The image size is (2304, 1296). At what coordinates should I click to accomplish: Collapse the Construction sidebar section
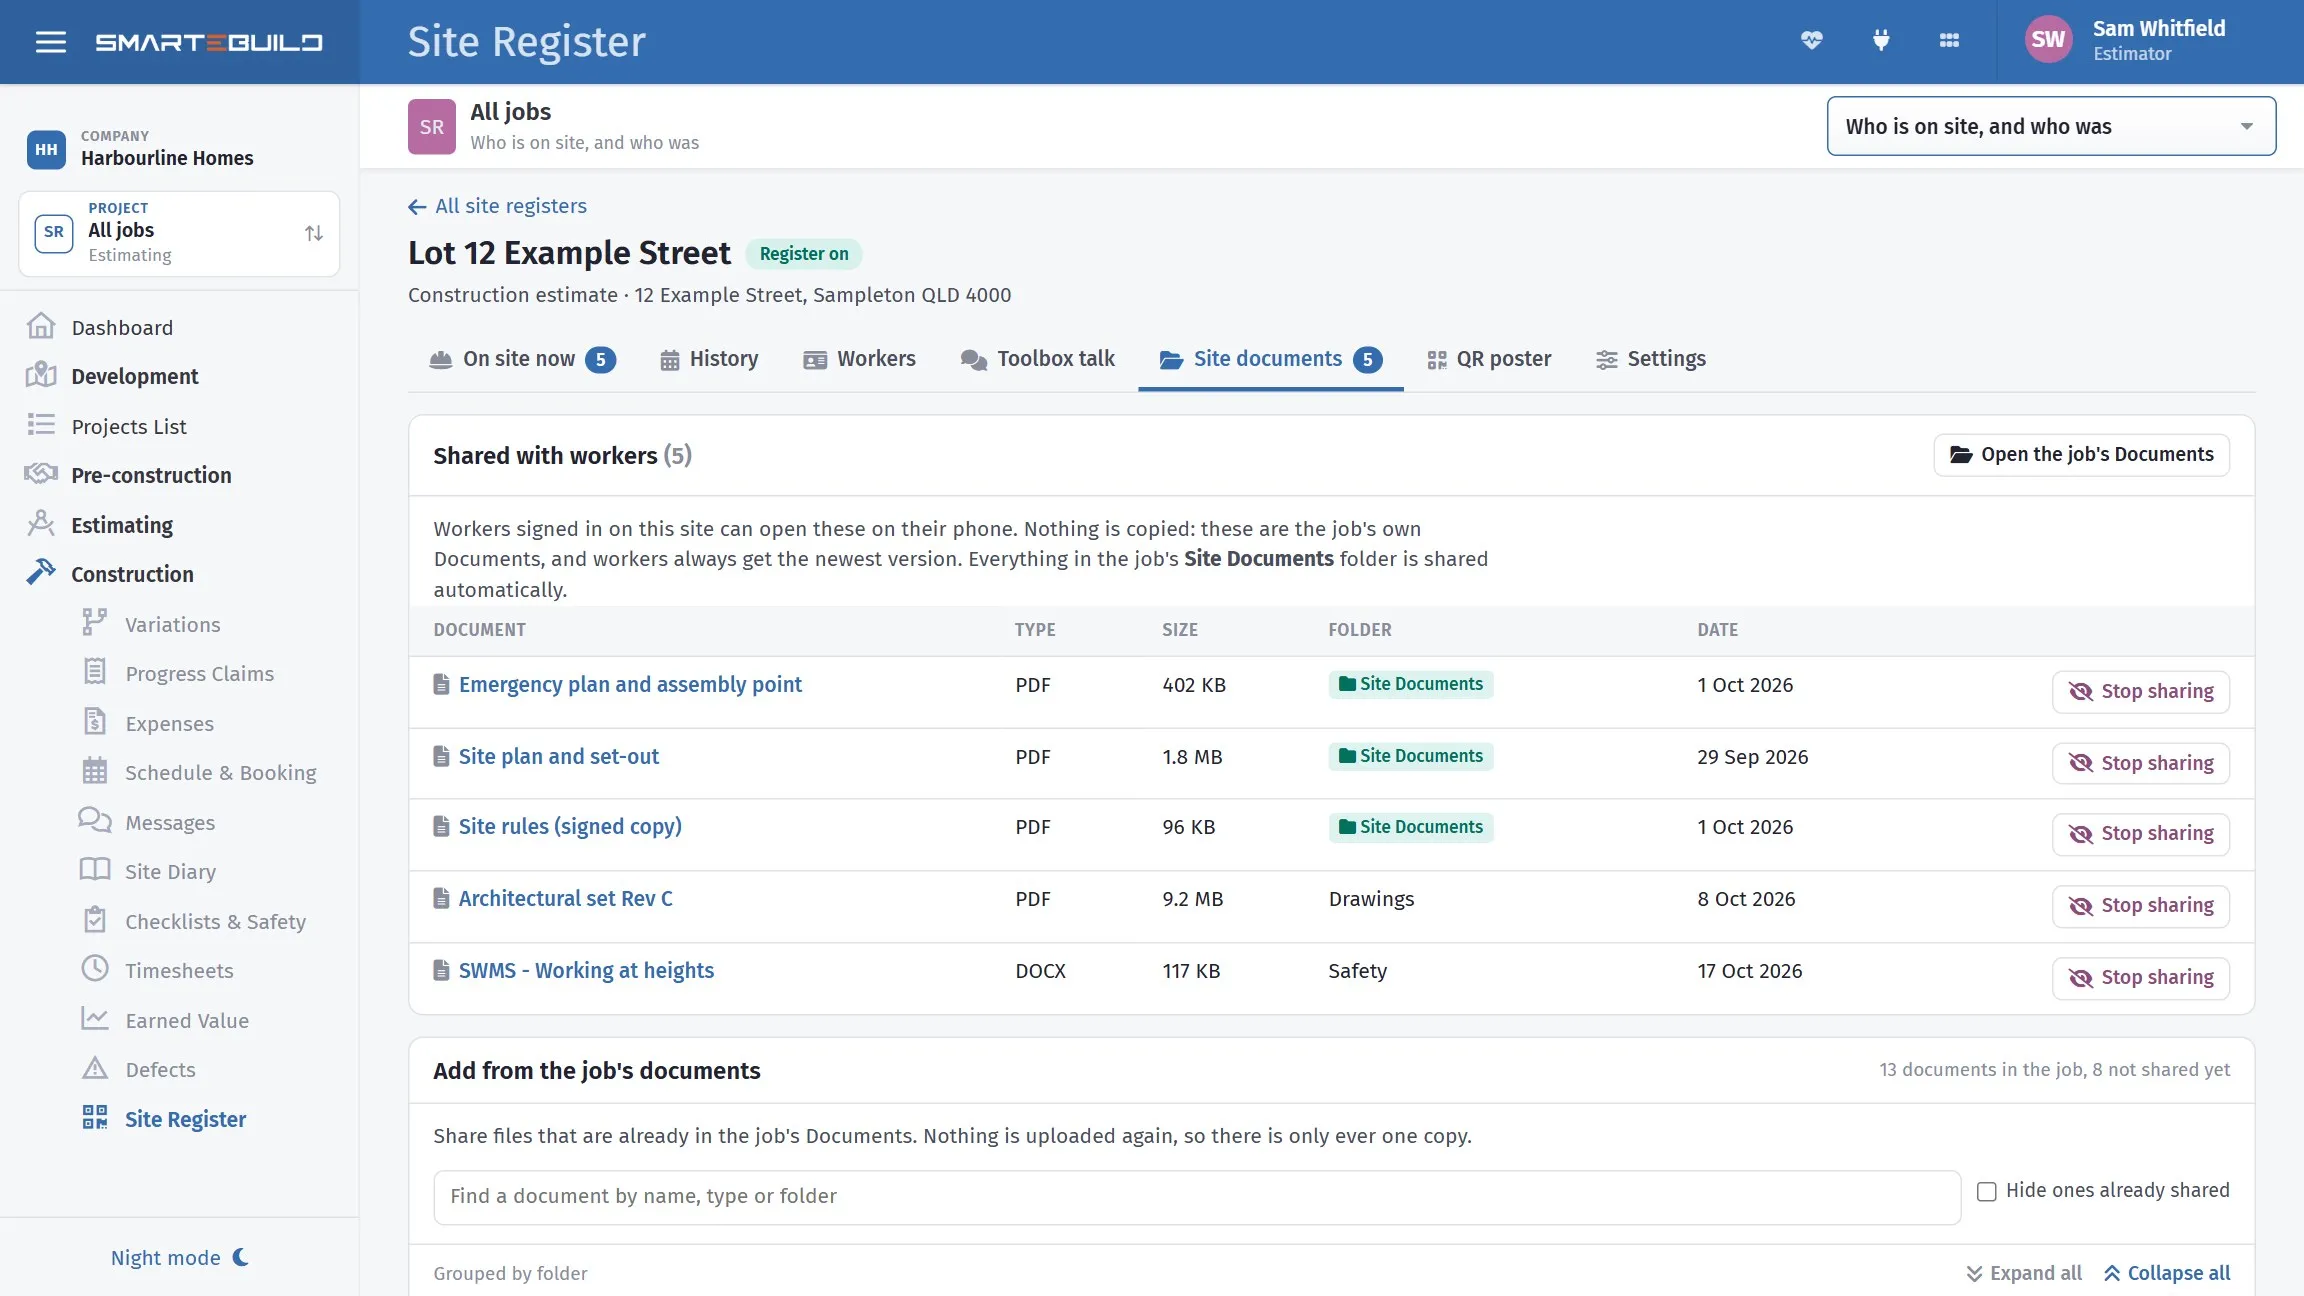point(132,574)
